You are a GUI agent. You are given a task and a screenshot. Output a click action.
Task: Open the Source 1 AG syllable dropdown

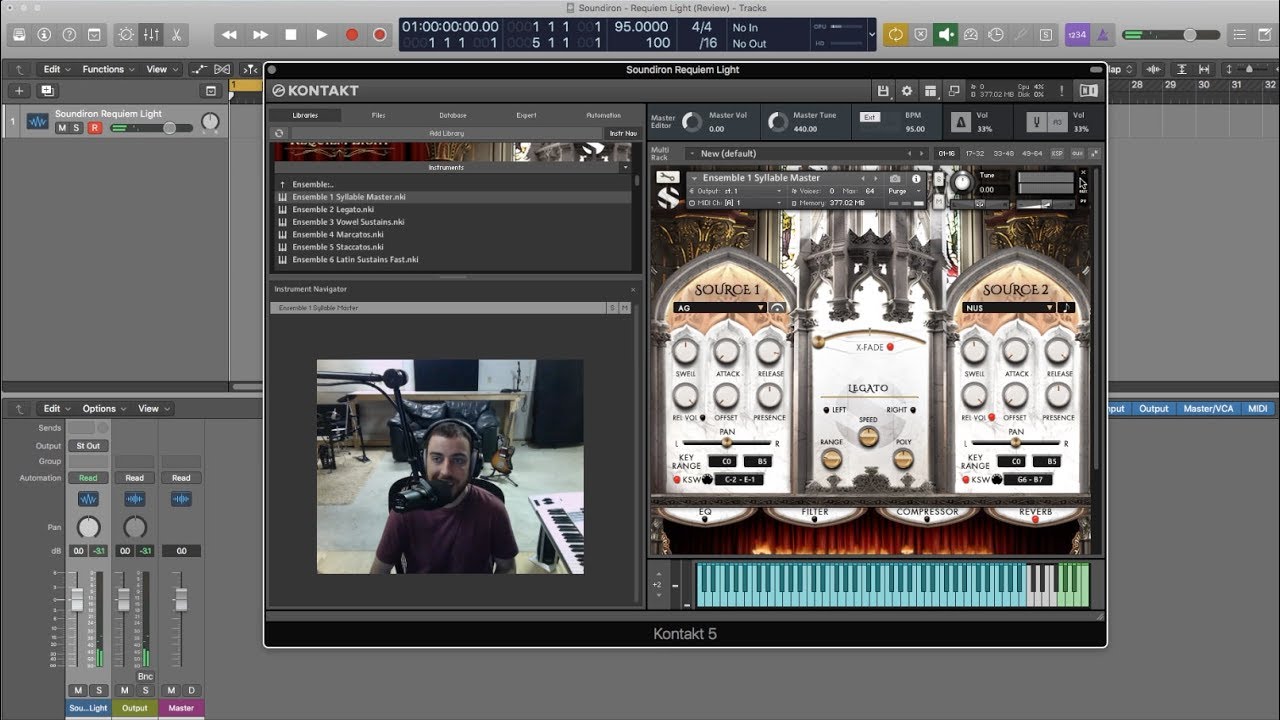[x=720, y=308]
